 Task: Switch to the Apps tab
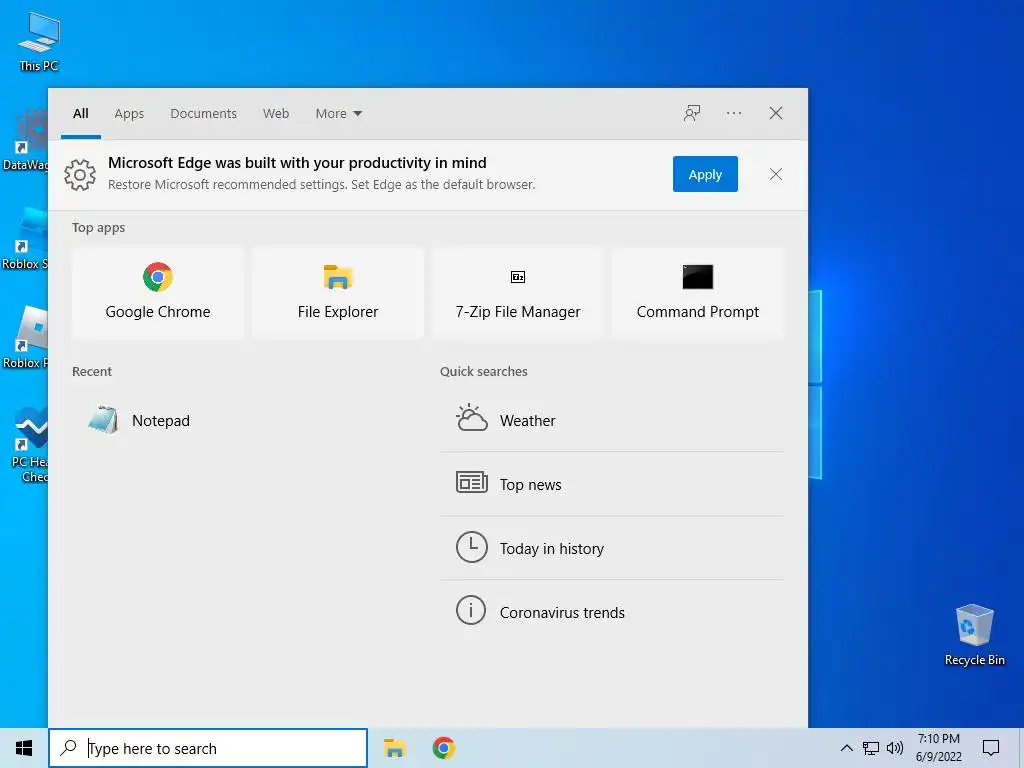pos(129,114)
